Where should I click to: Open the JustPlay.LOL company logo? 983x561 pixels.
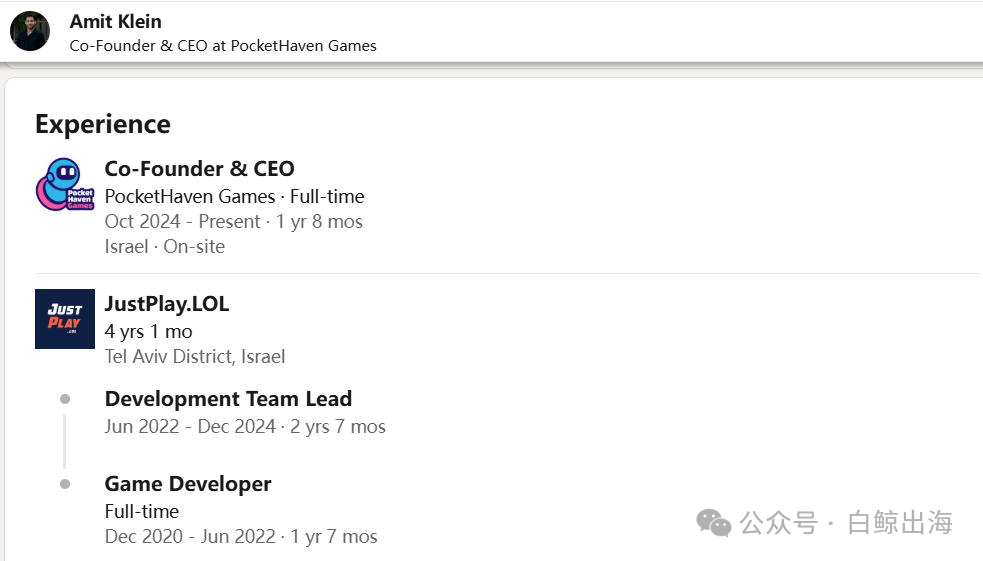coord(65,318)
